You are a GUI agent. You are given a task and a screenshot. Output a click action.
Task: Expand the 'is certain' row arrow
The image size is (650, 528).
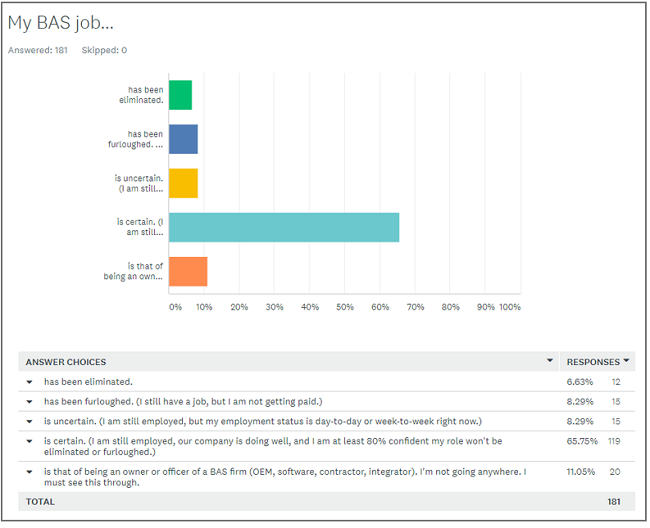pos(29,441)
